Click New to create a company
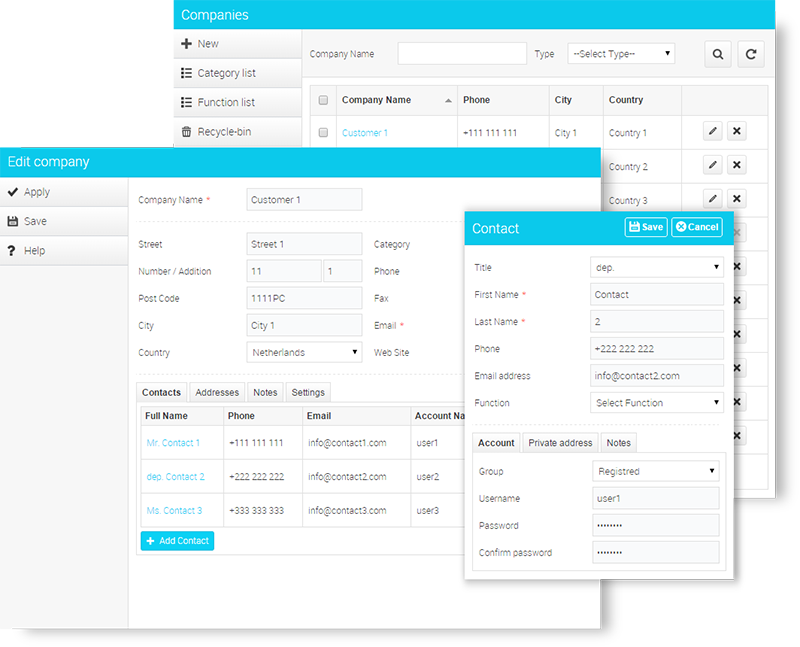This screenshot has width=800, height=647. (x=199, y=44)
